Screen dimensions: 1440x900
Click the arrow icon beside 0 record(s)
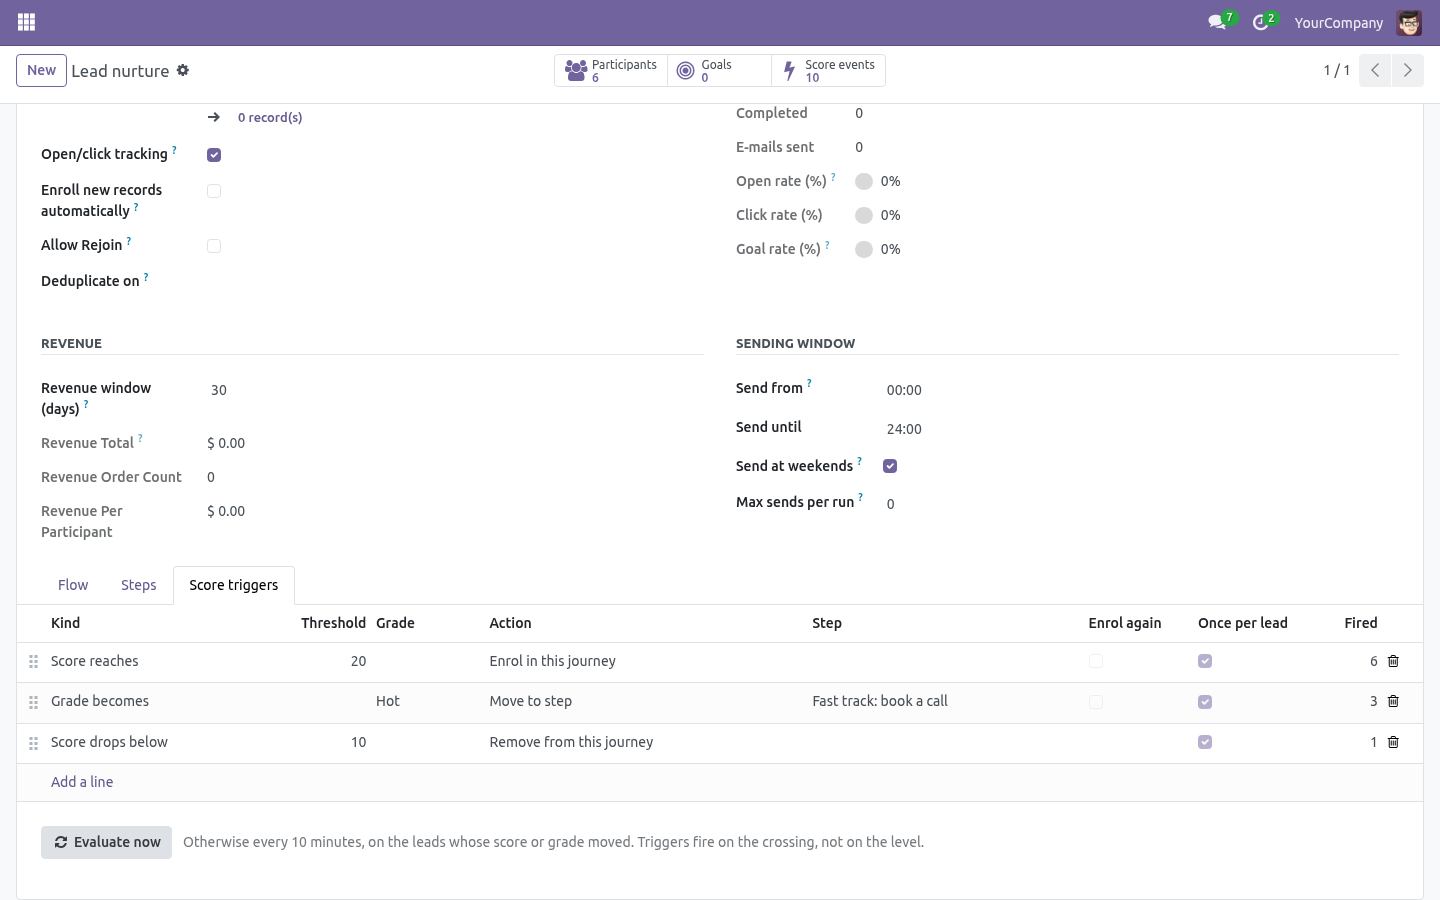(x=214, y=117)
